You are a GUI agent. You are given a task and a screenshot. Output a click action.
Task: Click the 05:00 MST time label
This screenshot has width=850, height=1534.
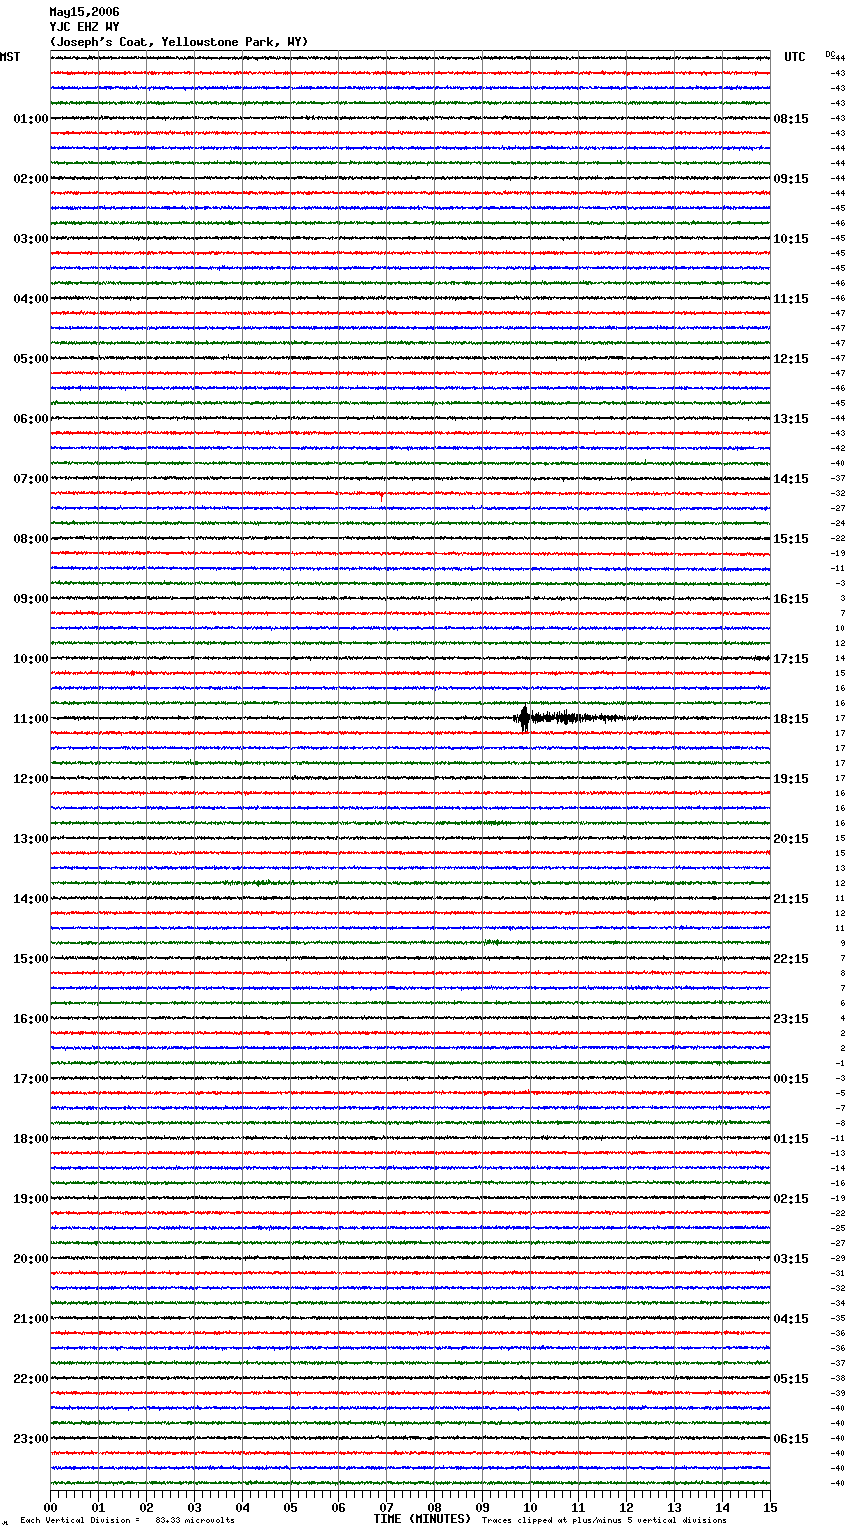click(31, 359)
